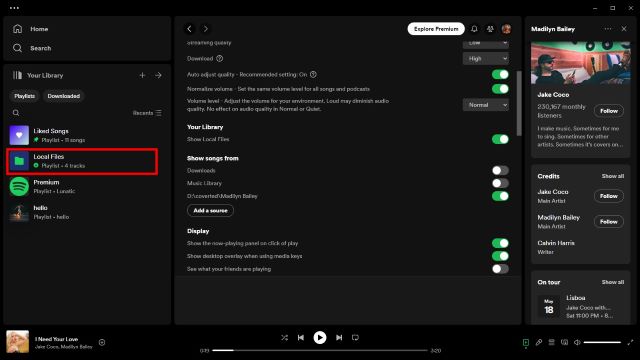Enable Downloads source toggle
The height and width of the screenshot is (360, 640).
500,170
